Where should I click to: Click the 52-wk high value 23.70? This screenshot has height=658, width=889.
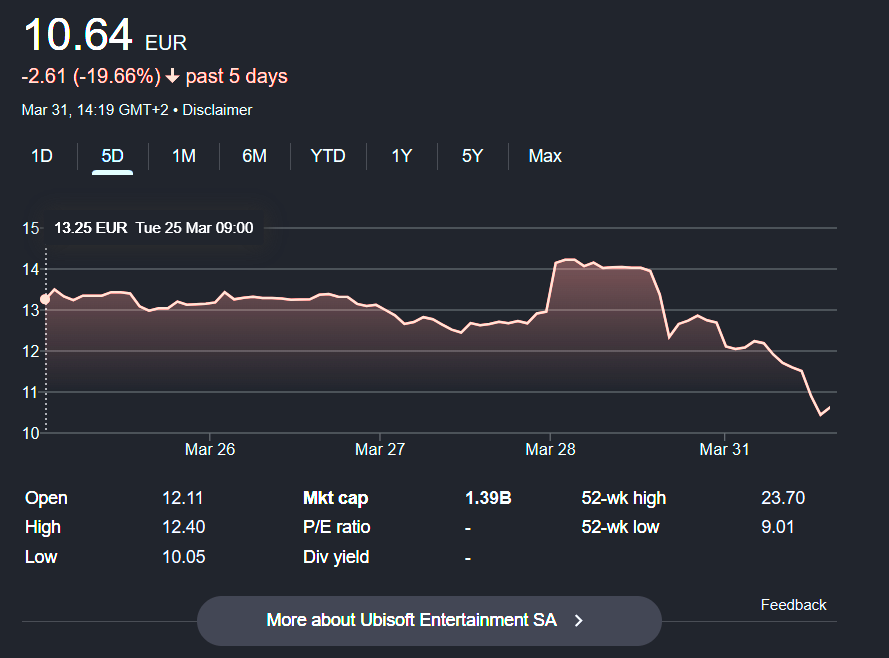[783, 498]
